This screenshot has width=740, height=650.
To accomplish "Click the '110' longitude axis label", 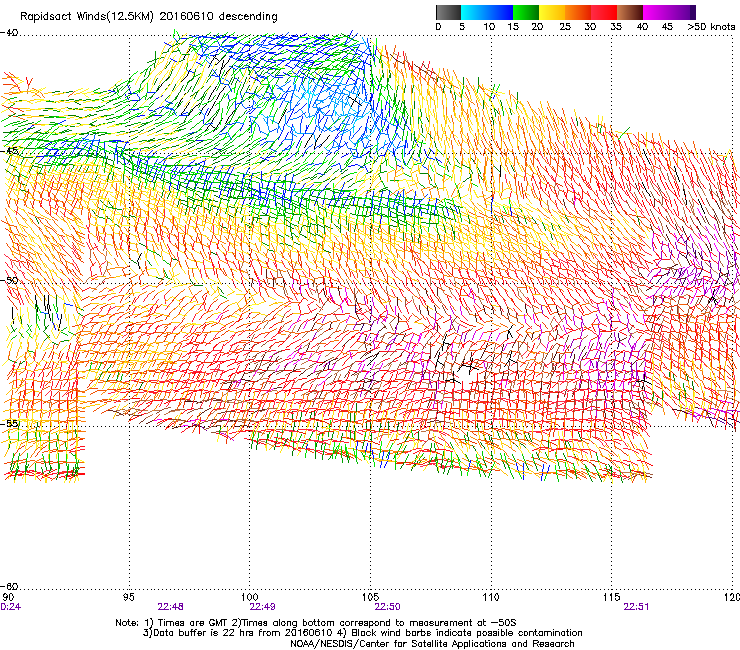I will pyautogui.click(x=491, y=597).
